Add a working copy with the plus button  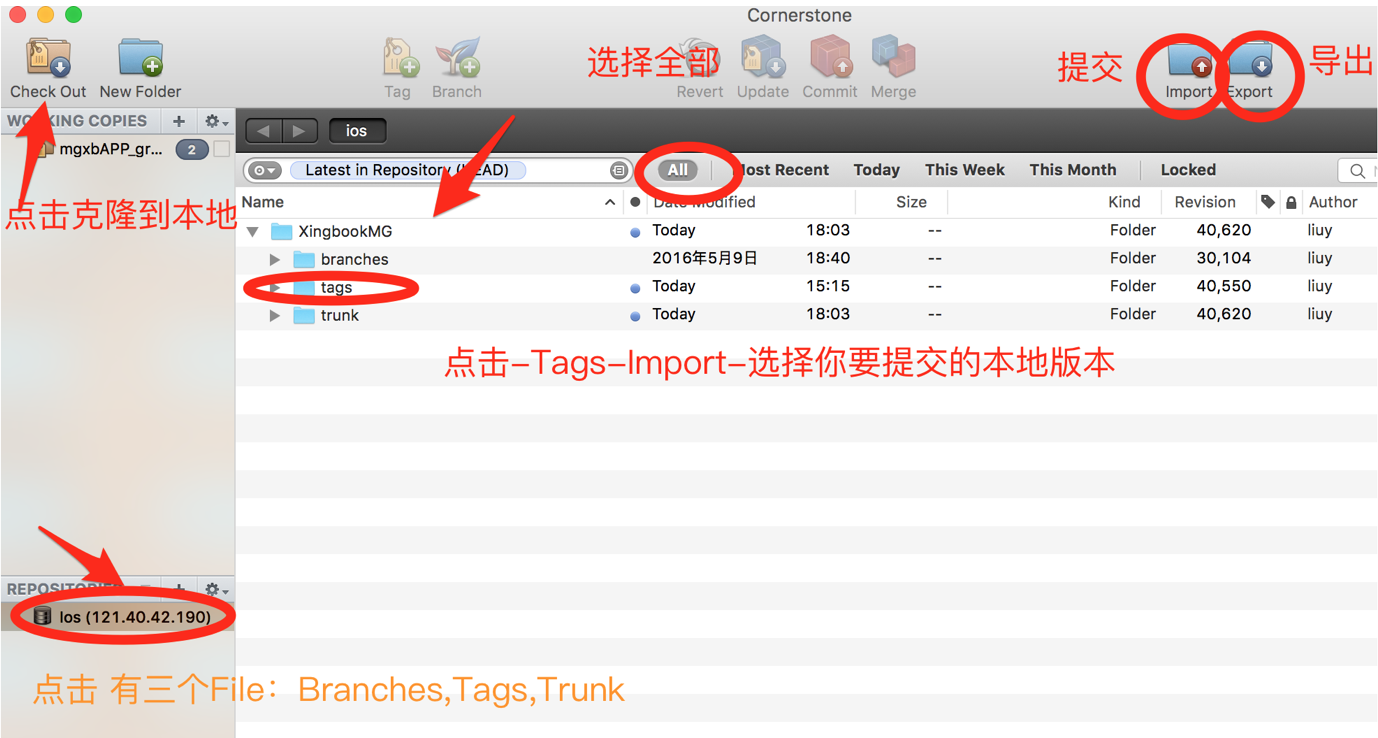179,121
